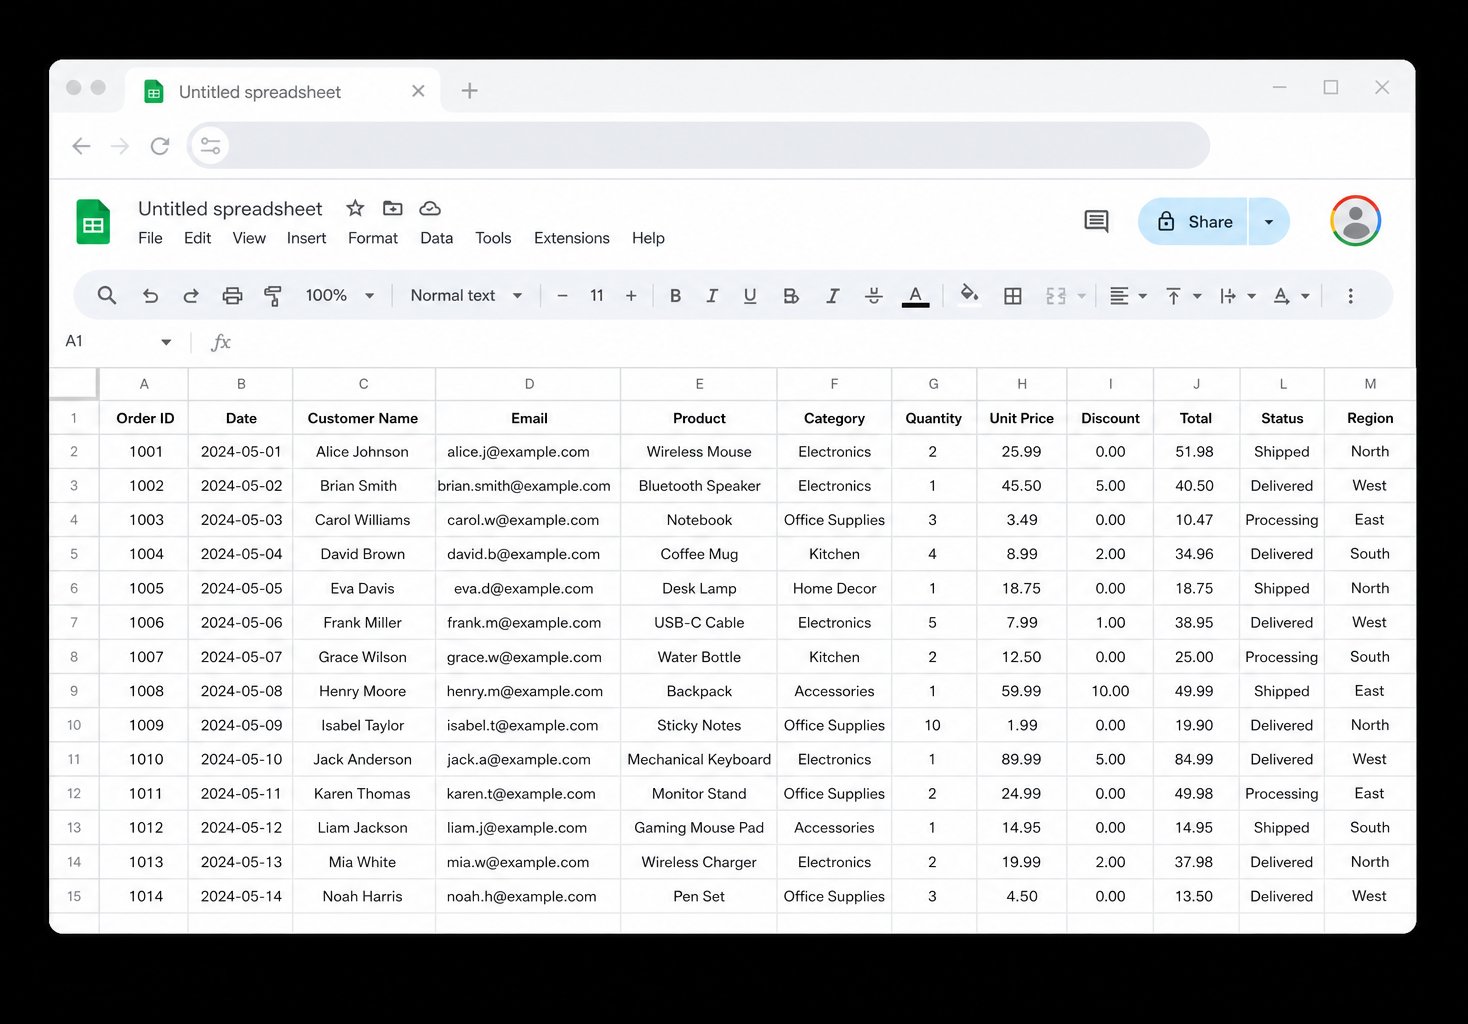
Task: Select the Customer Name header cell
Action: [x=363, y=418]
